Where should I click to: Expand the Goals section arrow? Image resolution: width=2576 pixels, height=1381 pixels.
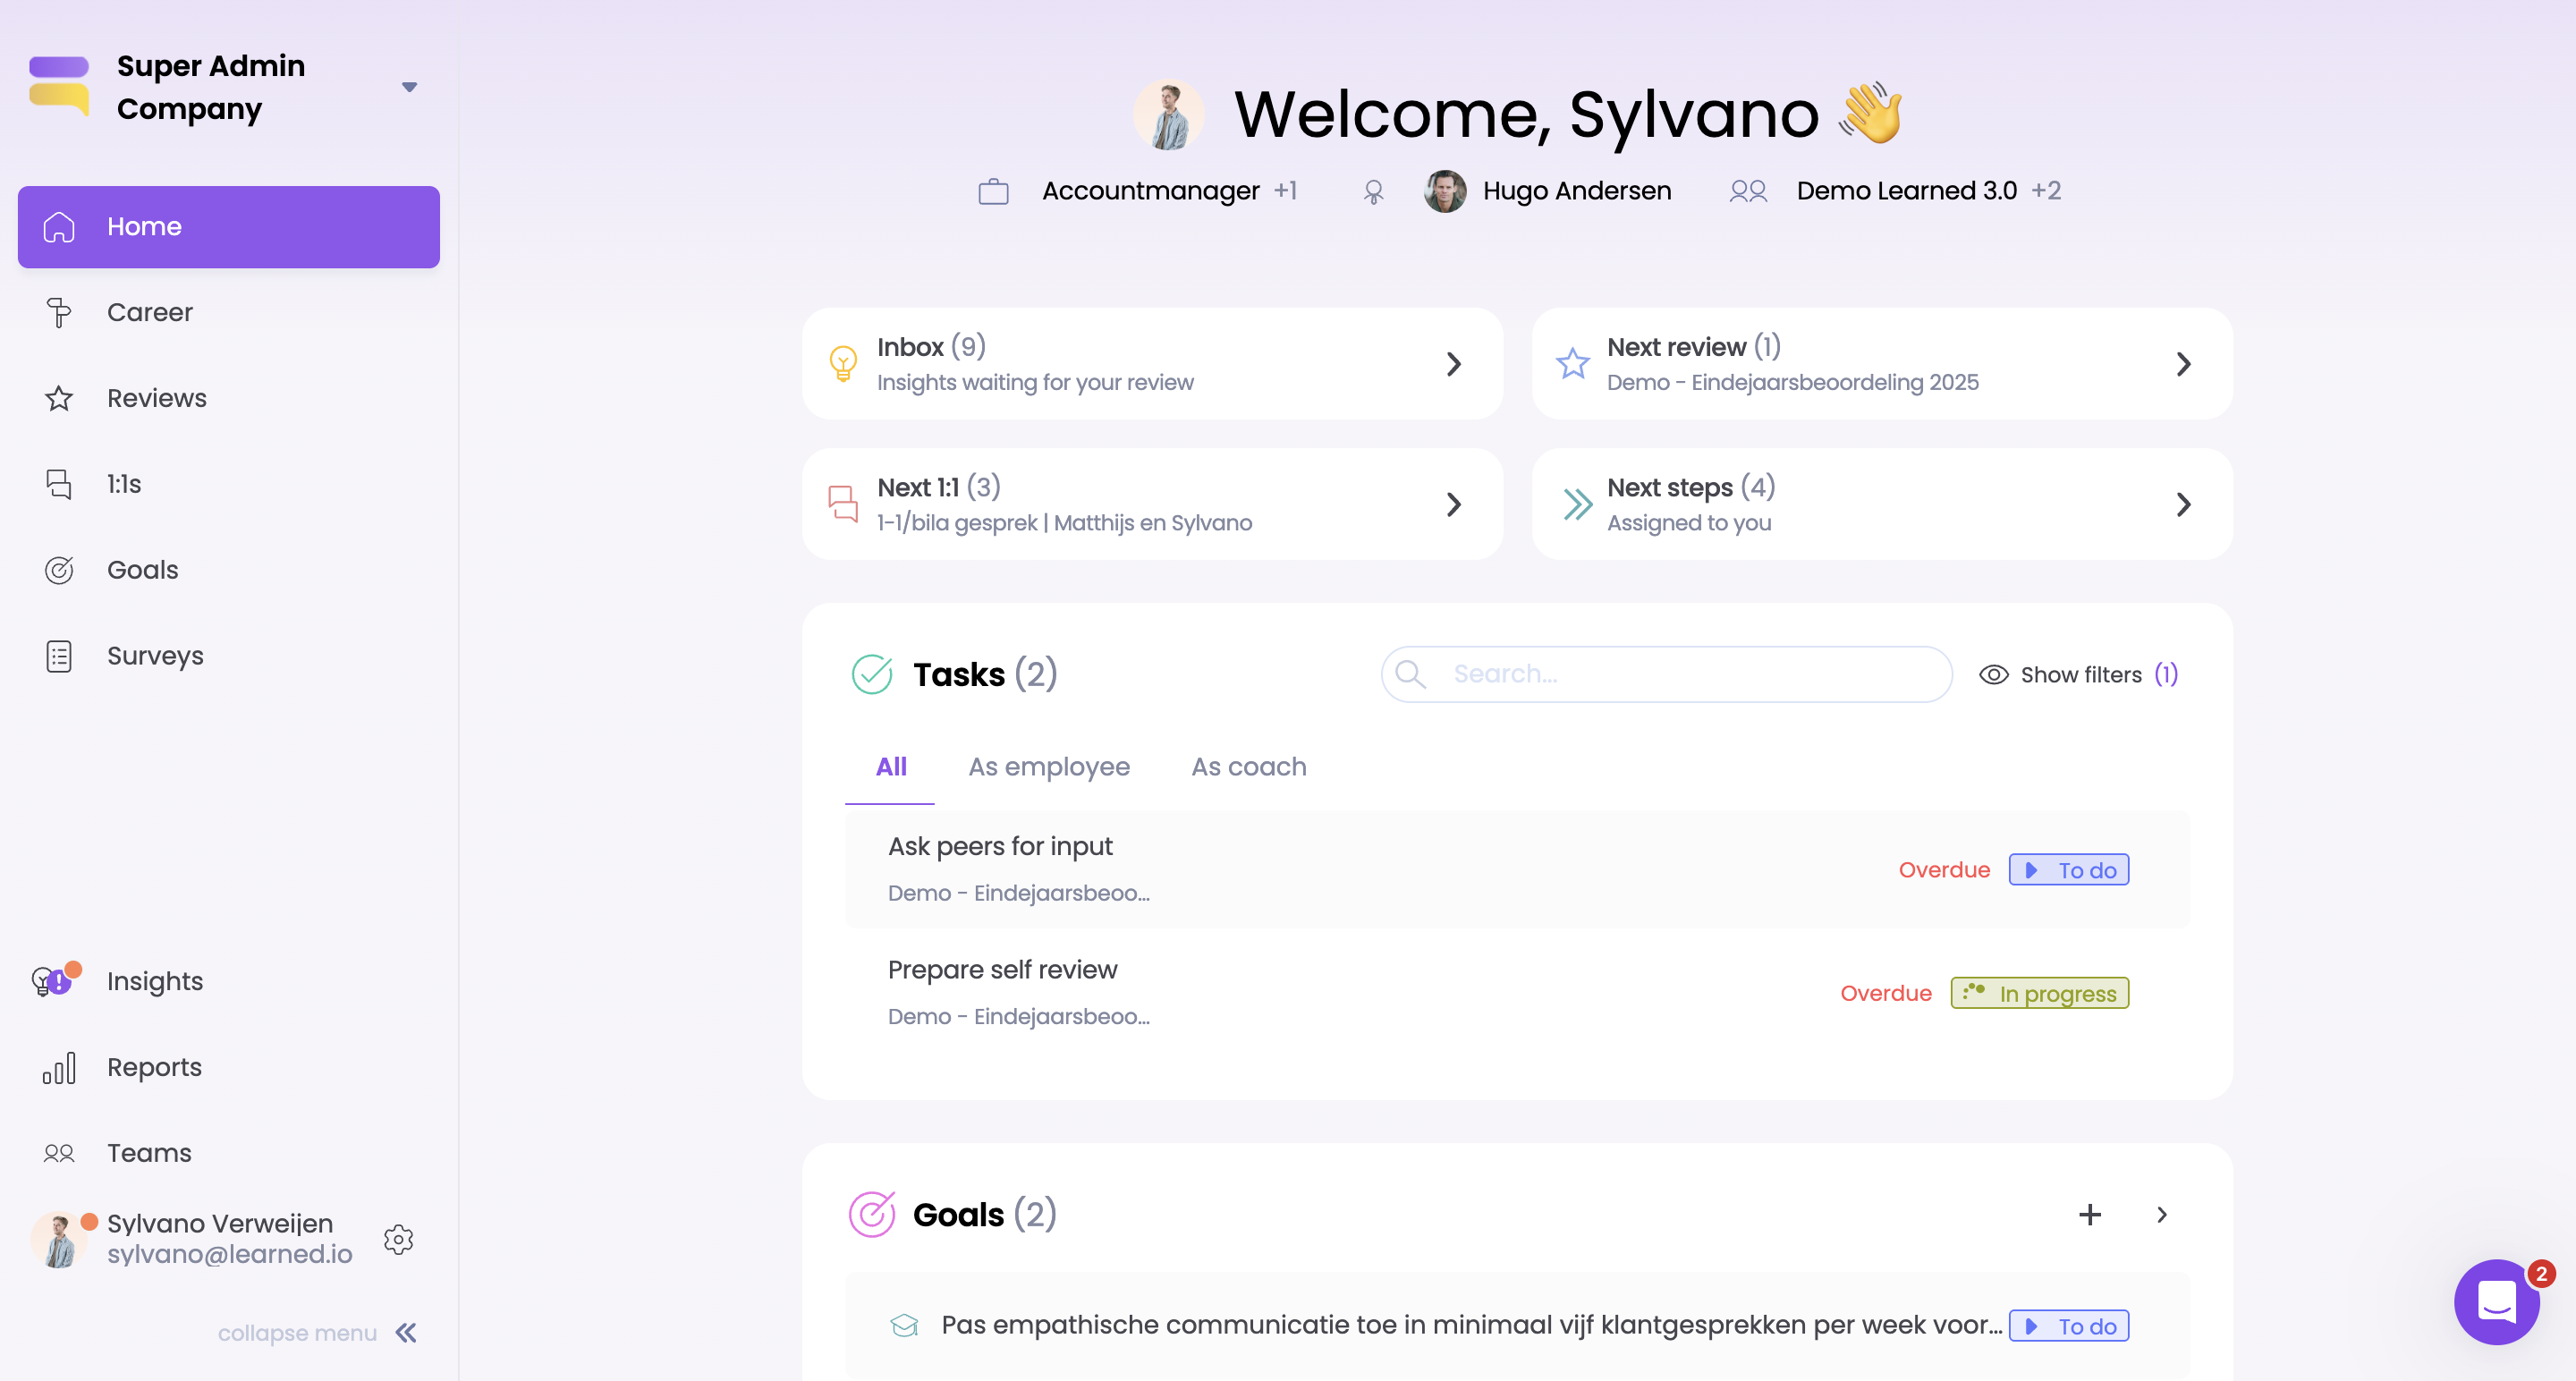(2161, 1214)
